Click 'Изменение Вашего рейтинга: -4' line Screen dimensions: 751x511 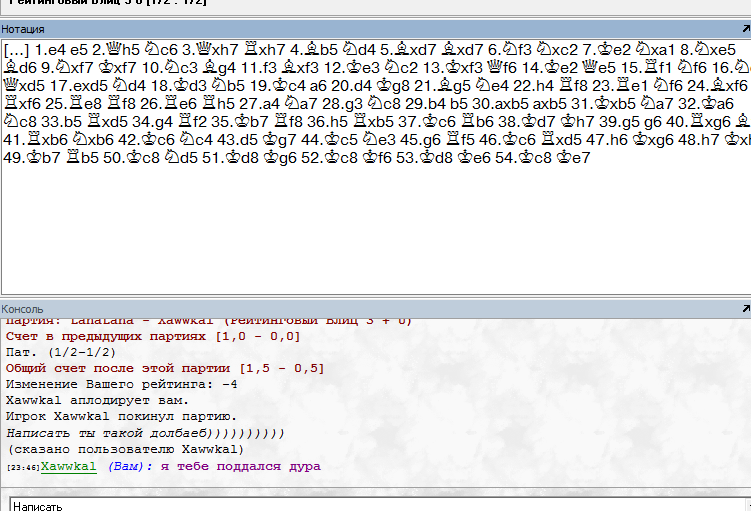(121, 385)
